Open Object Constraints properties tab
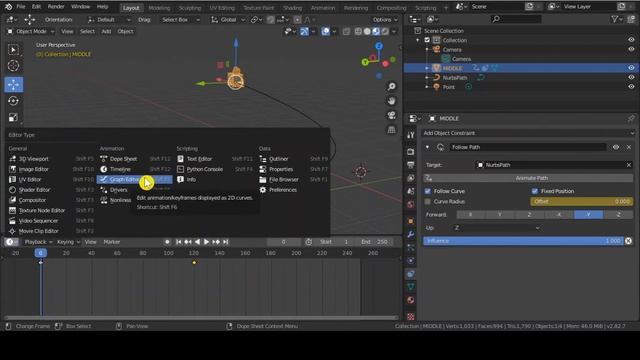This screenshot has height=360, width=640. tap(411, 274)
